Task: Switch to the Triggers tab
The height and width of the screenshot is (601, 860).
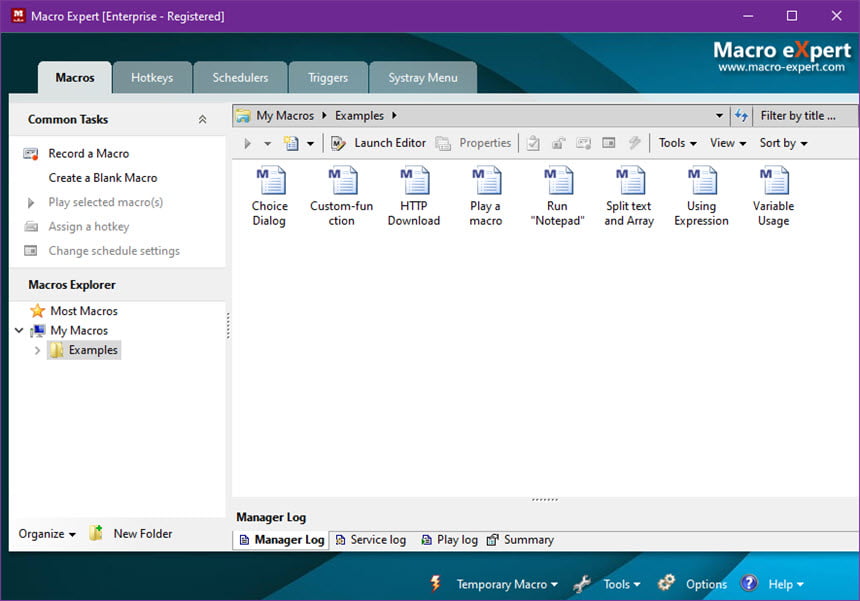Action: [x=328, y=78]
